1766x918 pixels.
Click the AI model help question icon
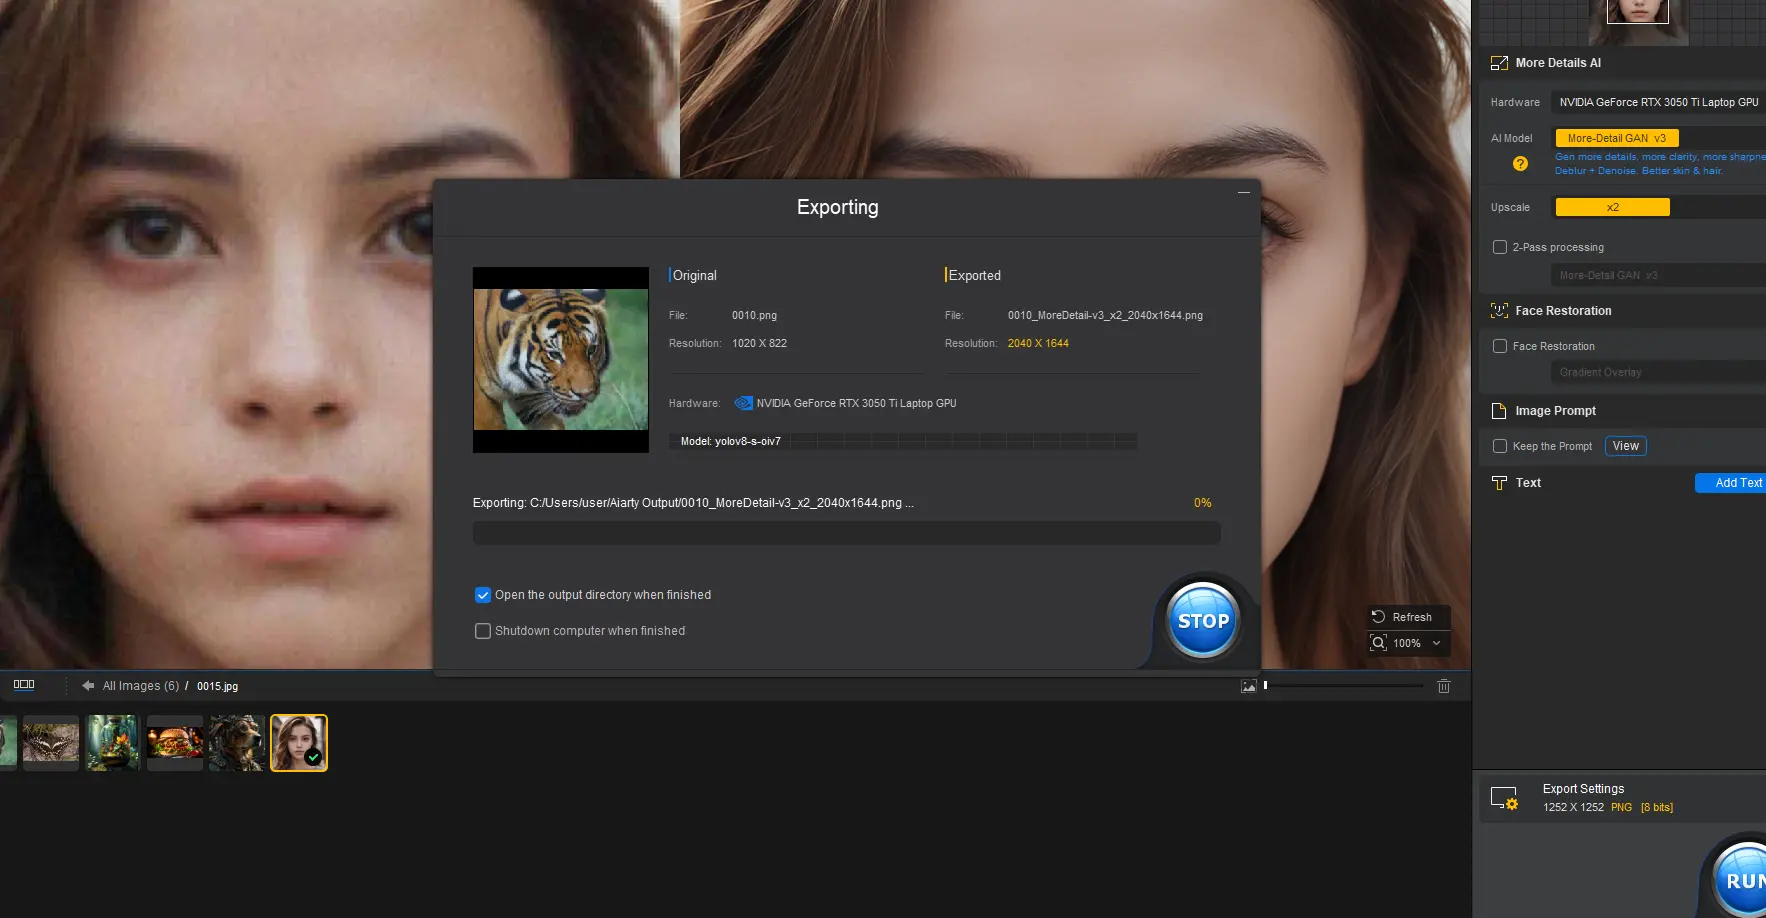pos(1520,164)
